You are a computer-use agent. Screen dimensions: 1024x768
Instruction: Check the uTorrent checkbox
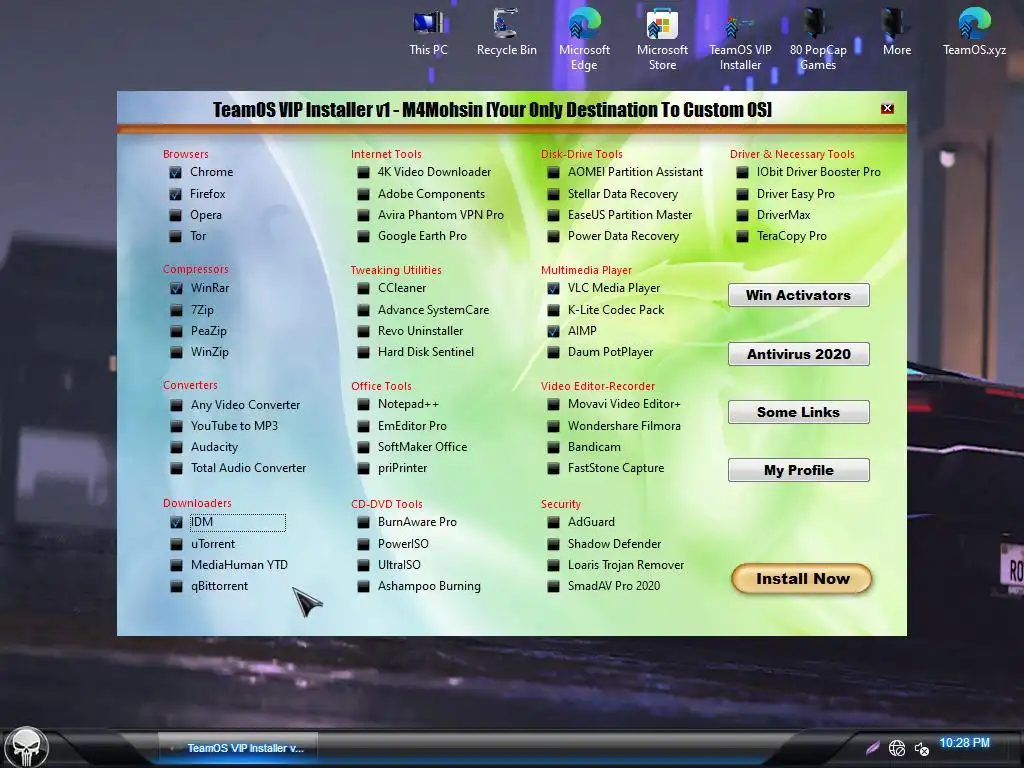(176, 544)
